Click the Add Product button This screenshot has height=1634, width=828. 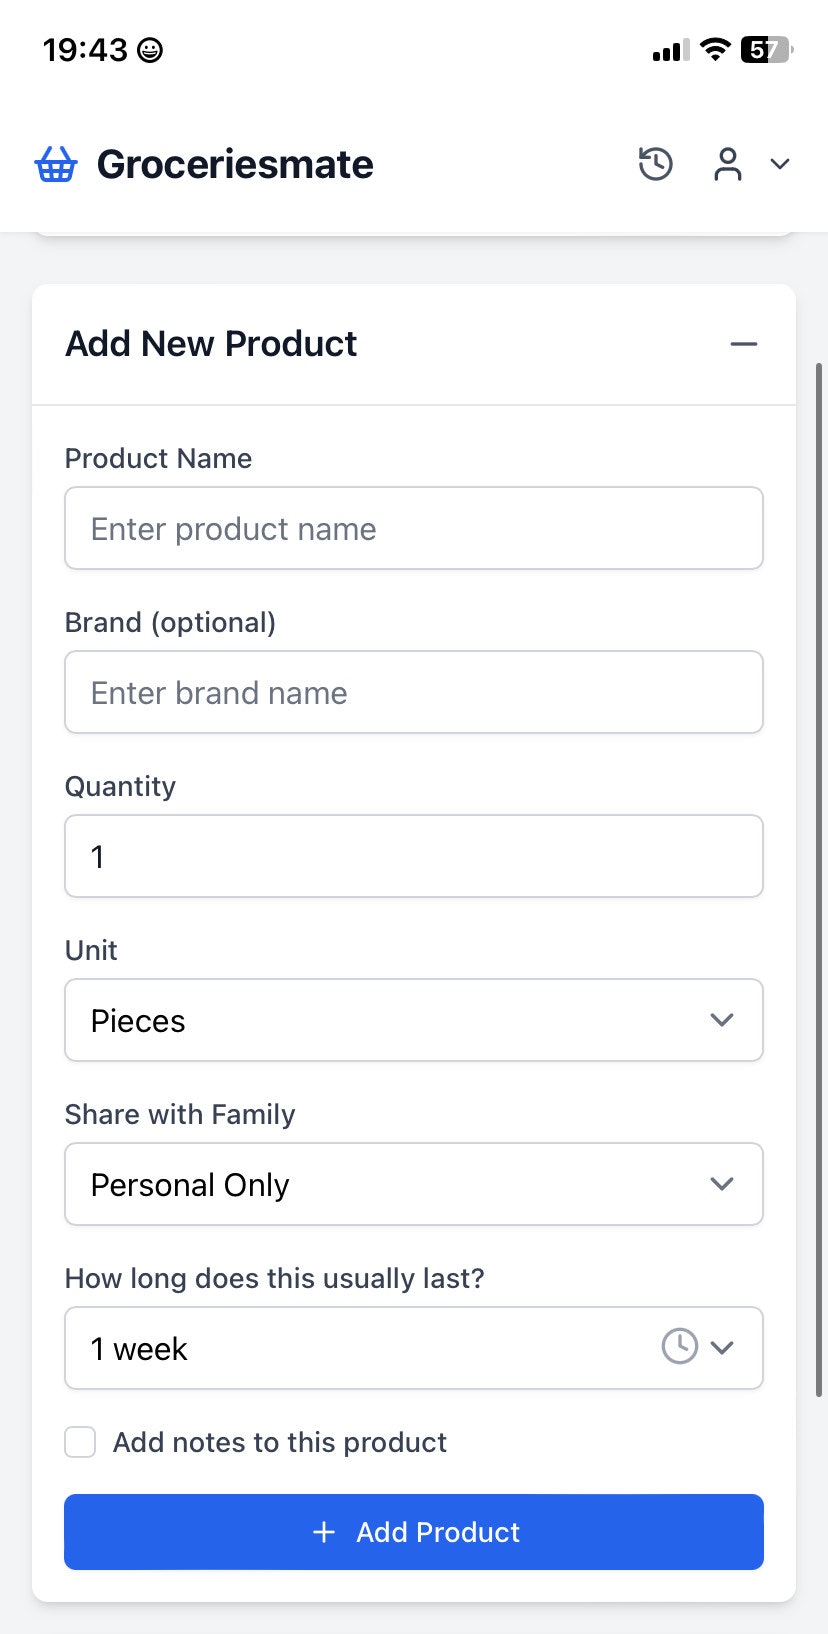414,1532
